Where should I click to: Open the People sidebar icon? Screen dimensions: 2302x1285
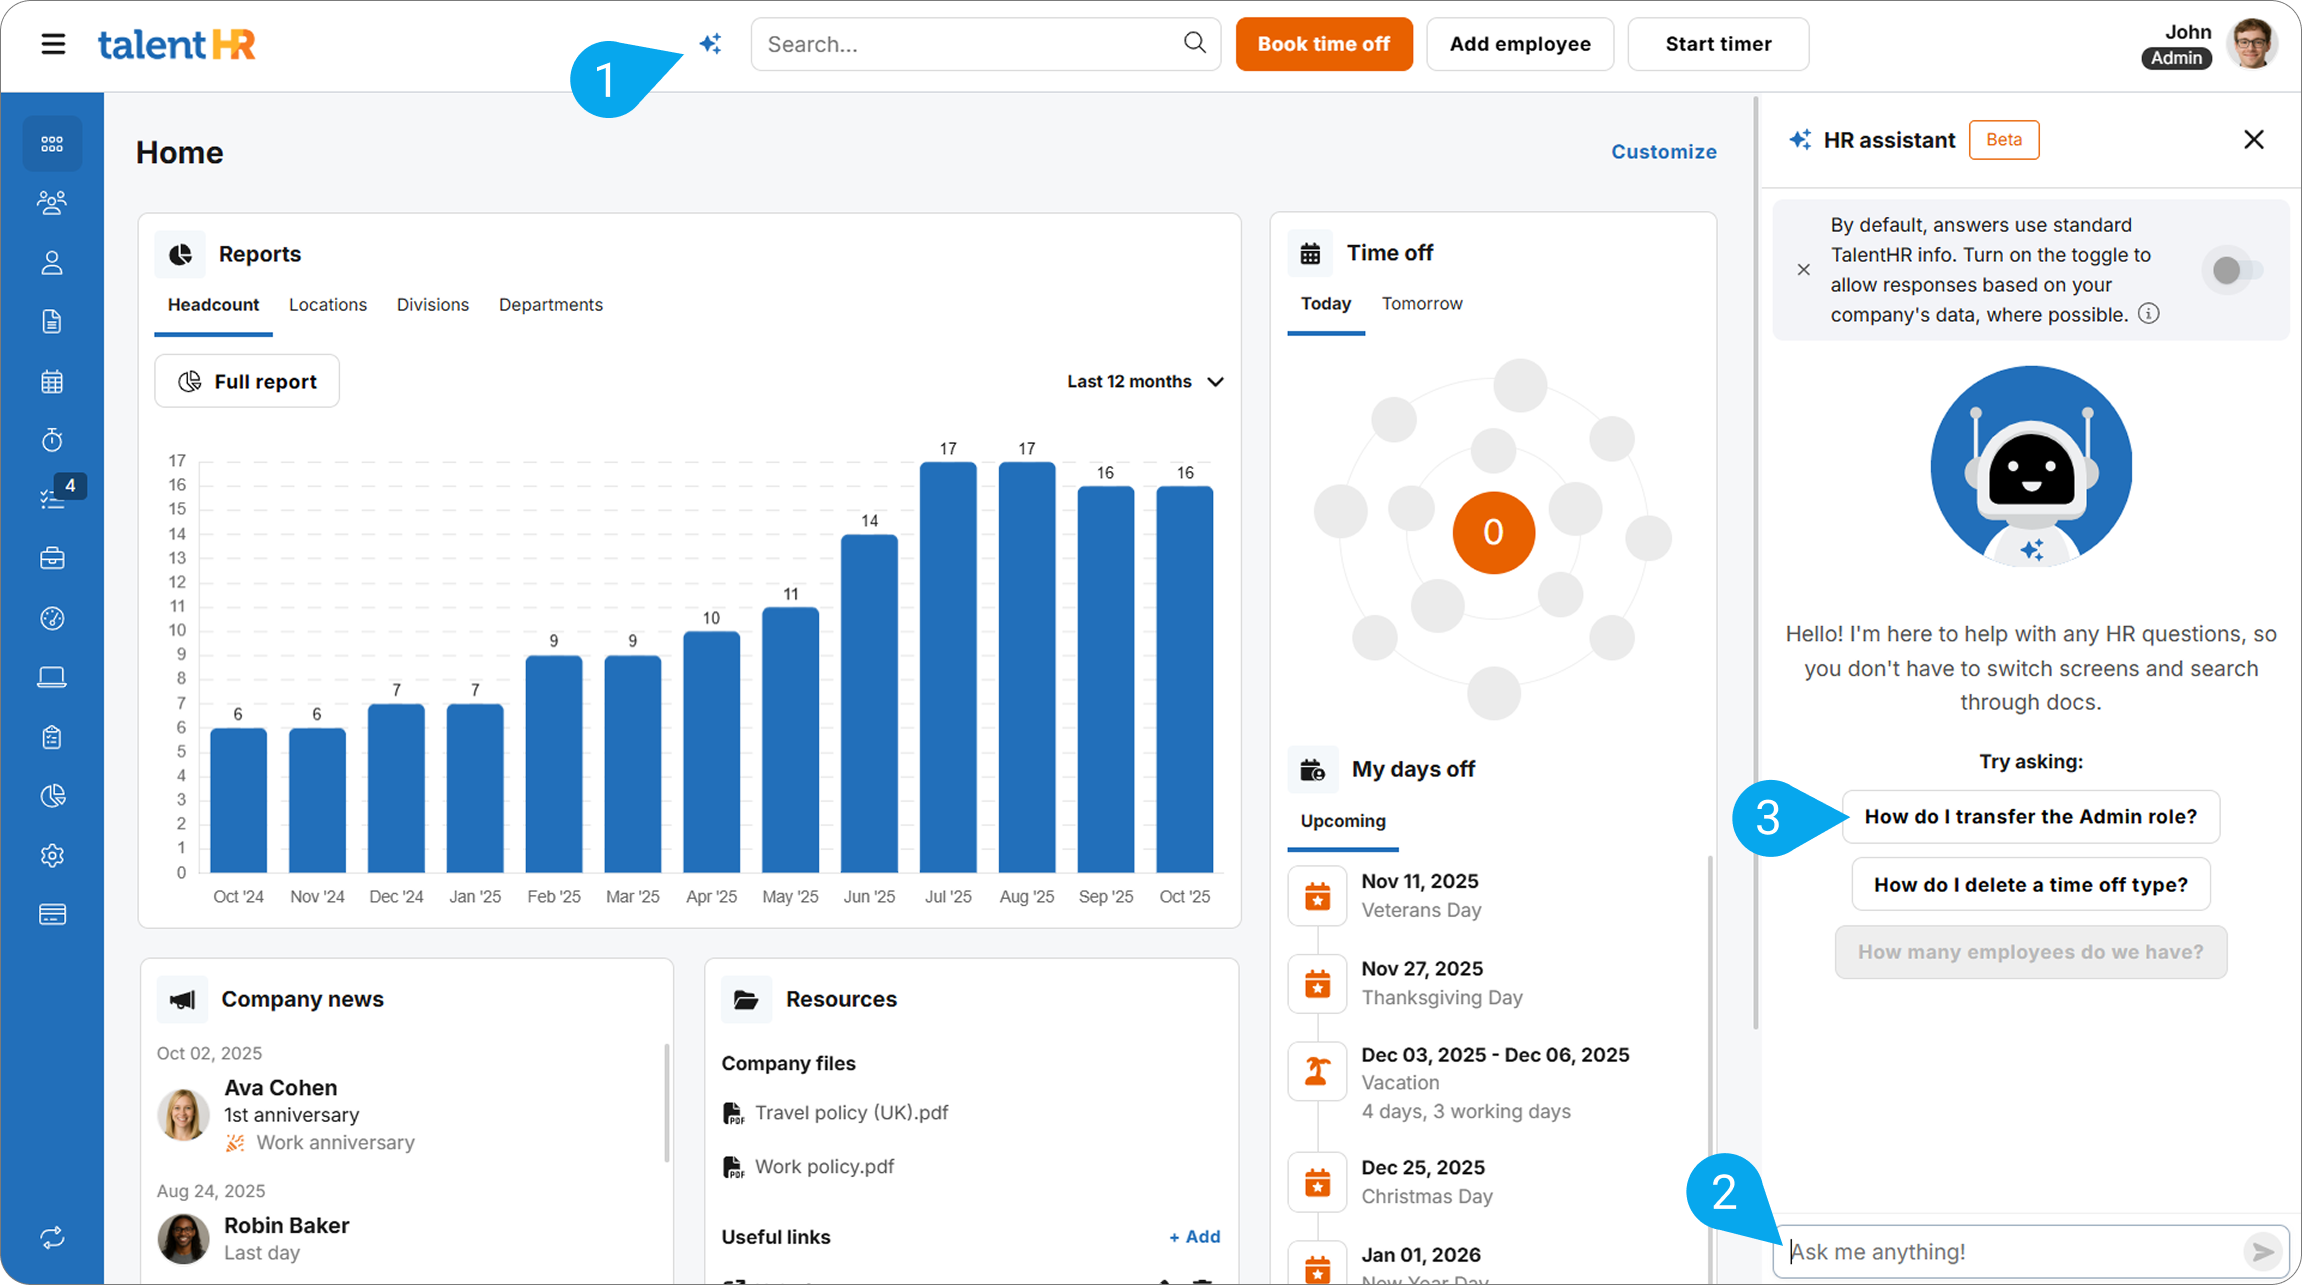tap(52, 203)
